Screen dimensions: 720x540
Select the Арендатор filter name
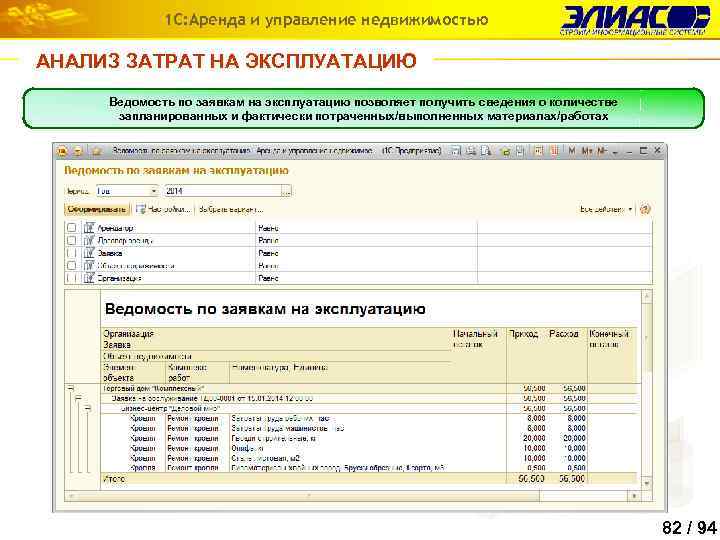115,228
